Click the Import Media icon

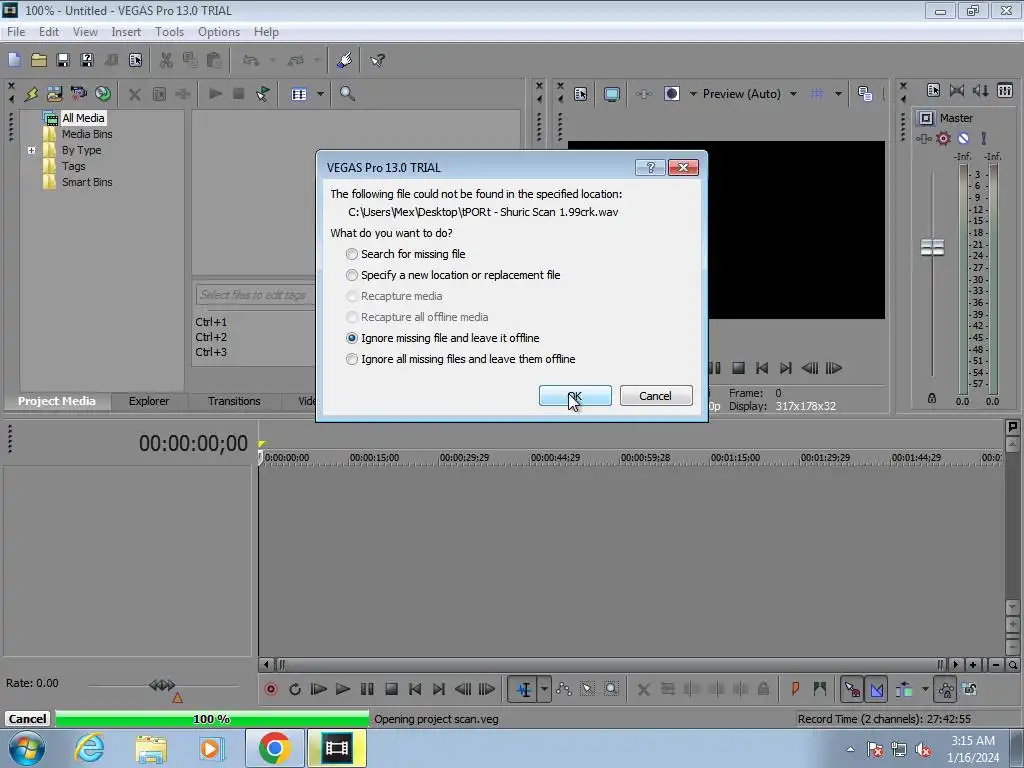(x=55, y=94)
